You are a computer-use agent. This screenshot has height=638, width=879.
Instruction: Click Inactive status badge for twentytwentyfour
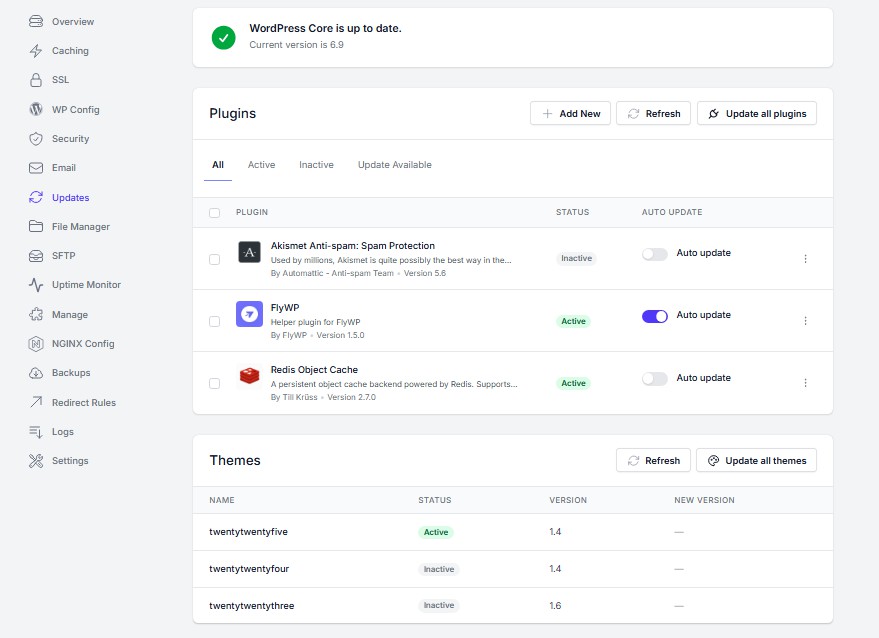click(x=439, y=569)
